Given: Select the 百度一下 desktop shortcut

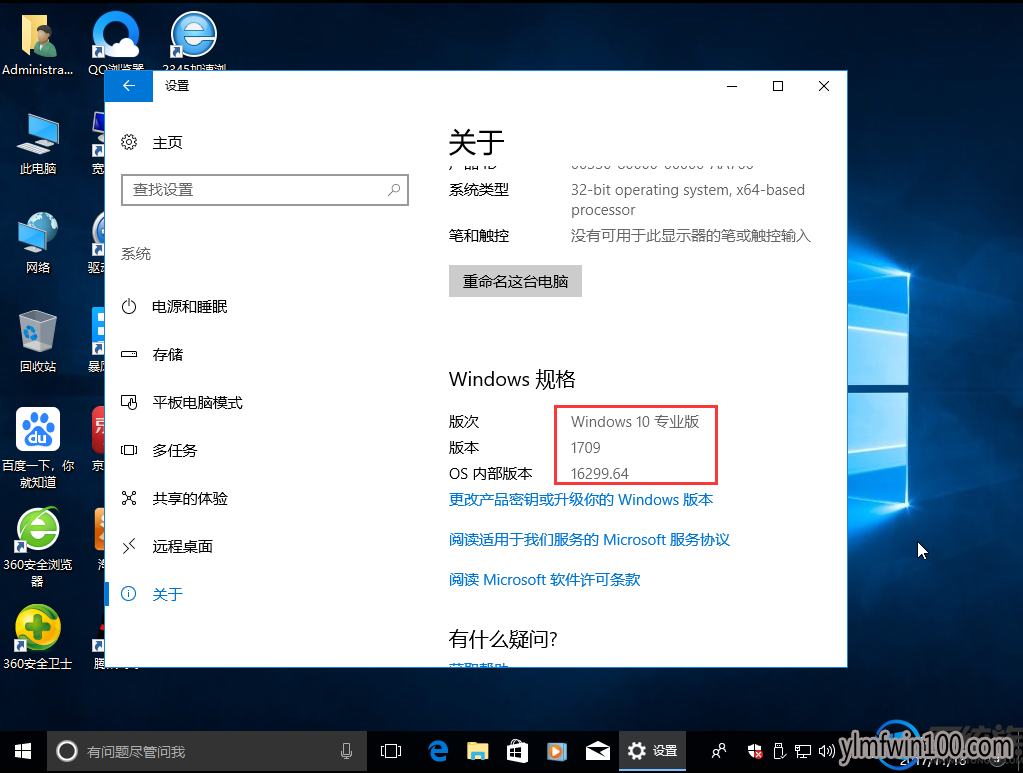Looking at the screenshot, I should [38, 448].
